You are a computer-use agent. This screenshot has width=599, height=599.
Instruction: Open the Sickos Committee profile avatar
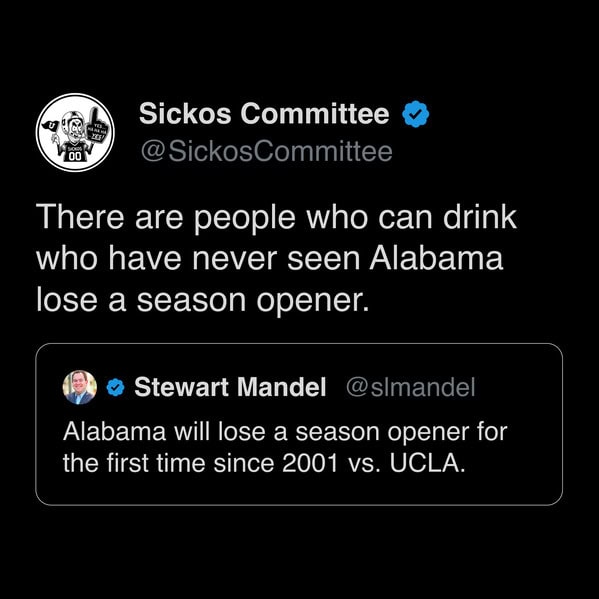pyautogui.click(x=75, y=133)
